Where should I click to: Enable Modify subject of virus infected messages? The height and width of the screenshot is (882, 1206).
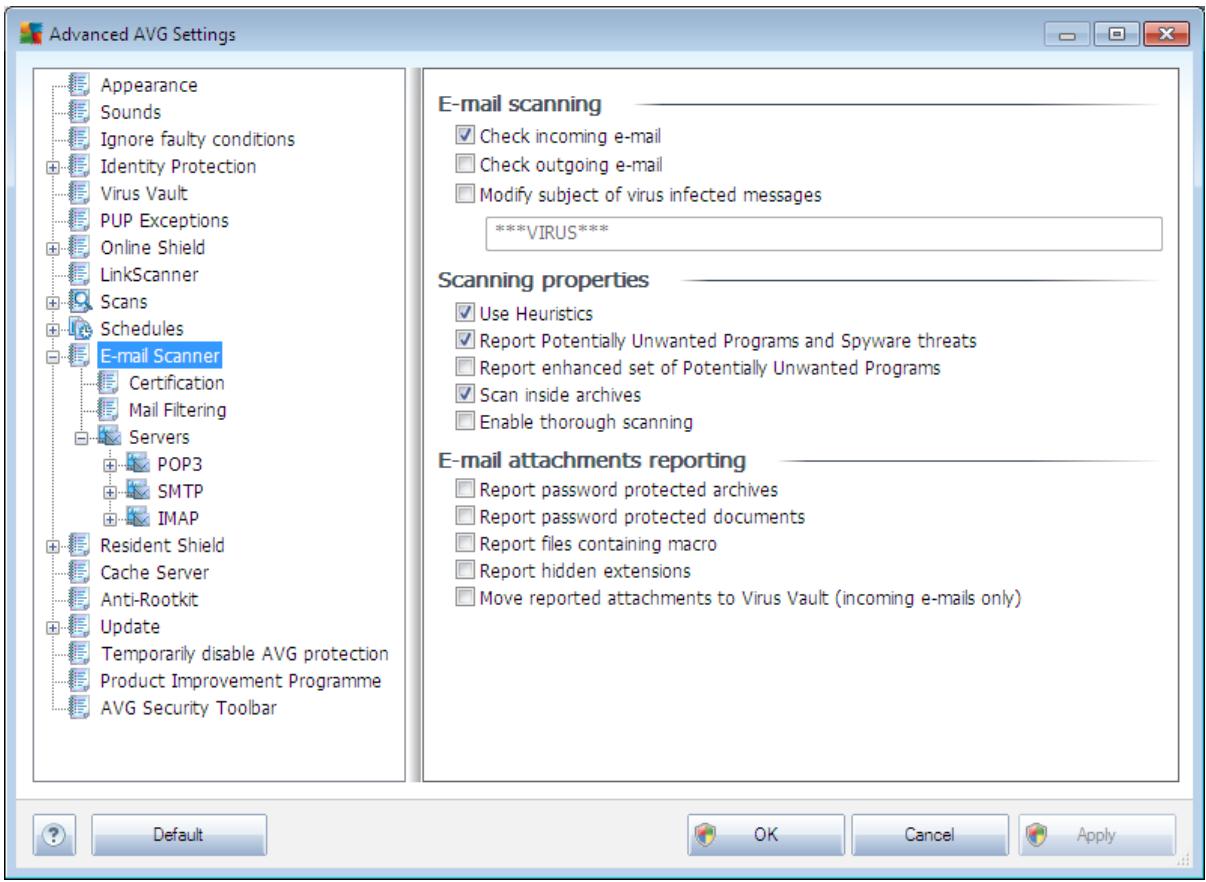tap(463, 195)
